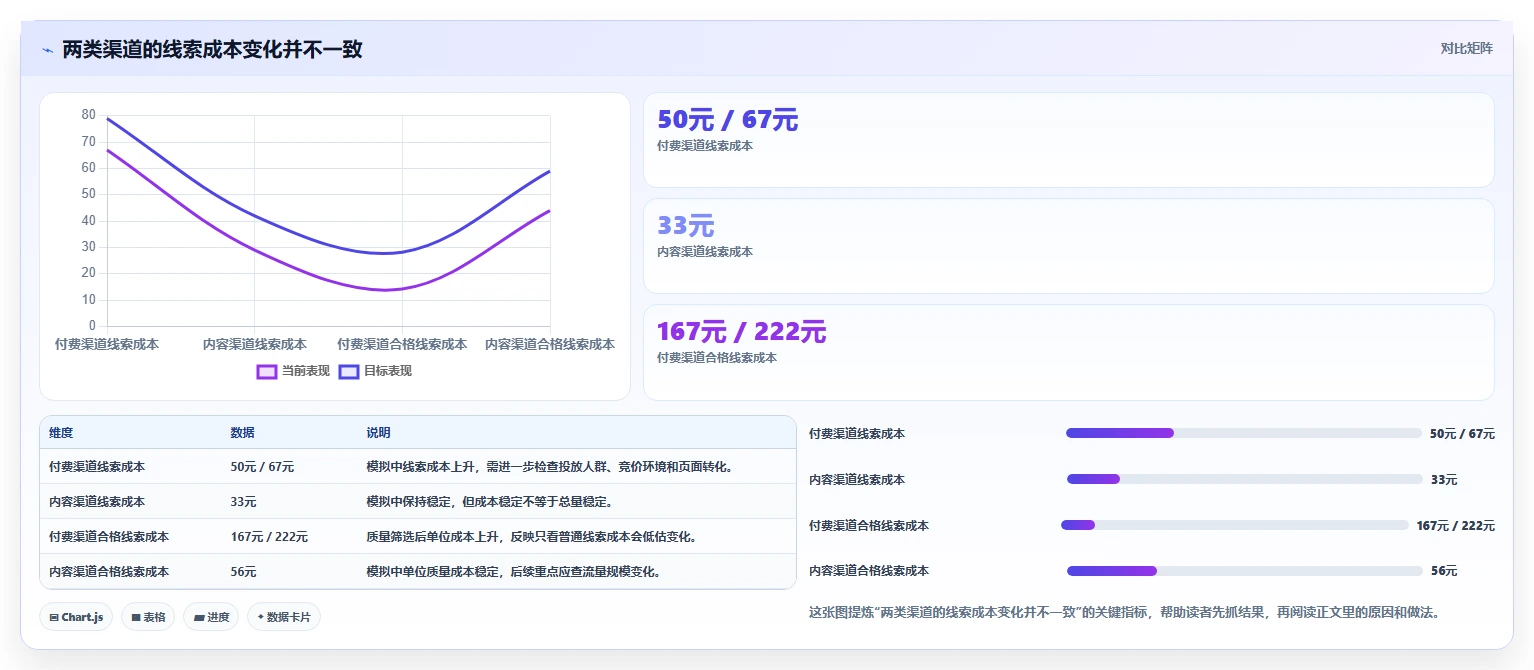Click the 付费渠道线索成本 progress bar
This screenshot has height=670, width=1534.
1244,433
